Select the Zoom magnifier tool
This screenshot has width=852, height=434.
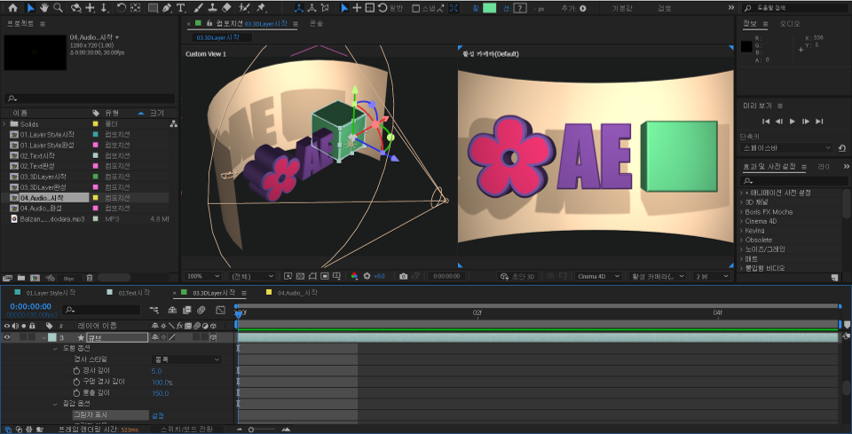pyautogui.click(x=58, y=8)
